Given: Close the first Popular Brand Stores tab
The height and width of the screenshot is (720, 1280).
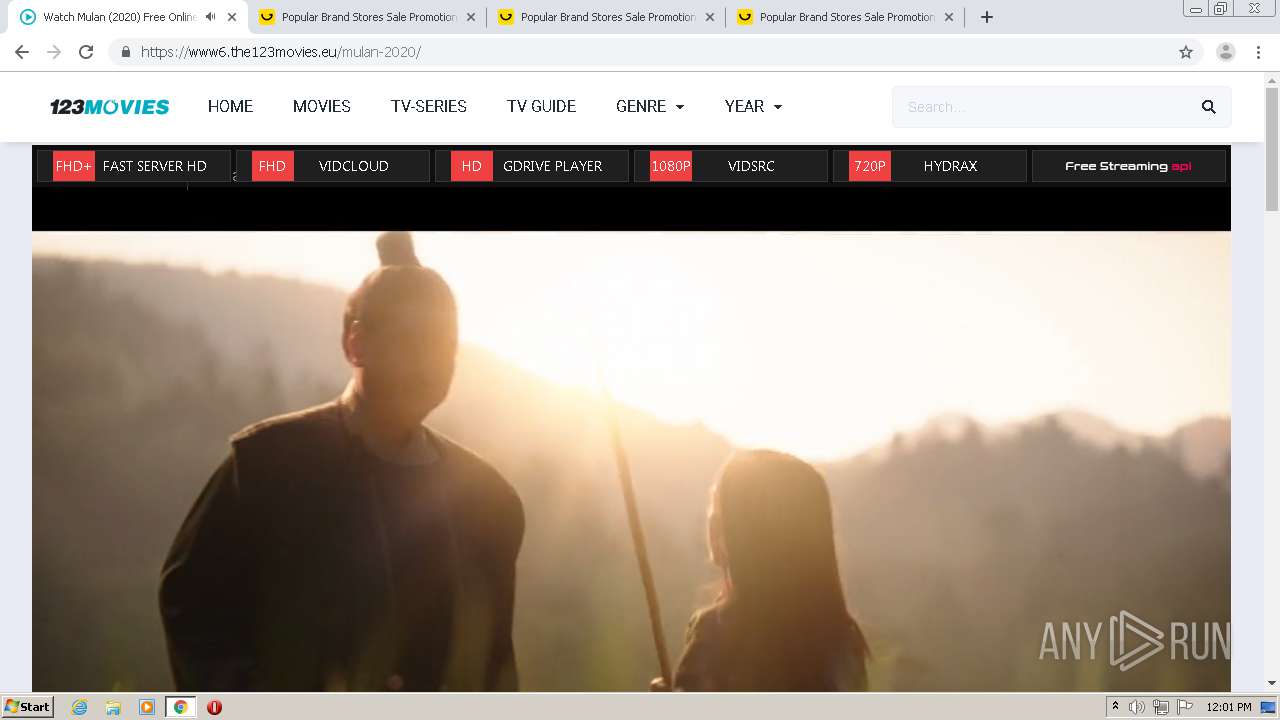Looking at the screenshot, I should (x=471, y=17).
